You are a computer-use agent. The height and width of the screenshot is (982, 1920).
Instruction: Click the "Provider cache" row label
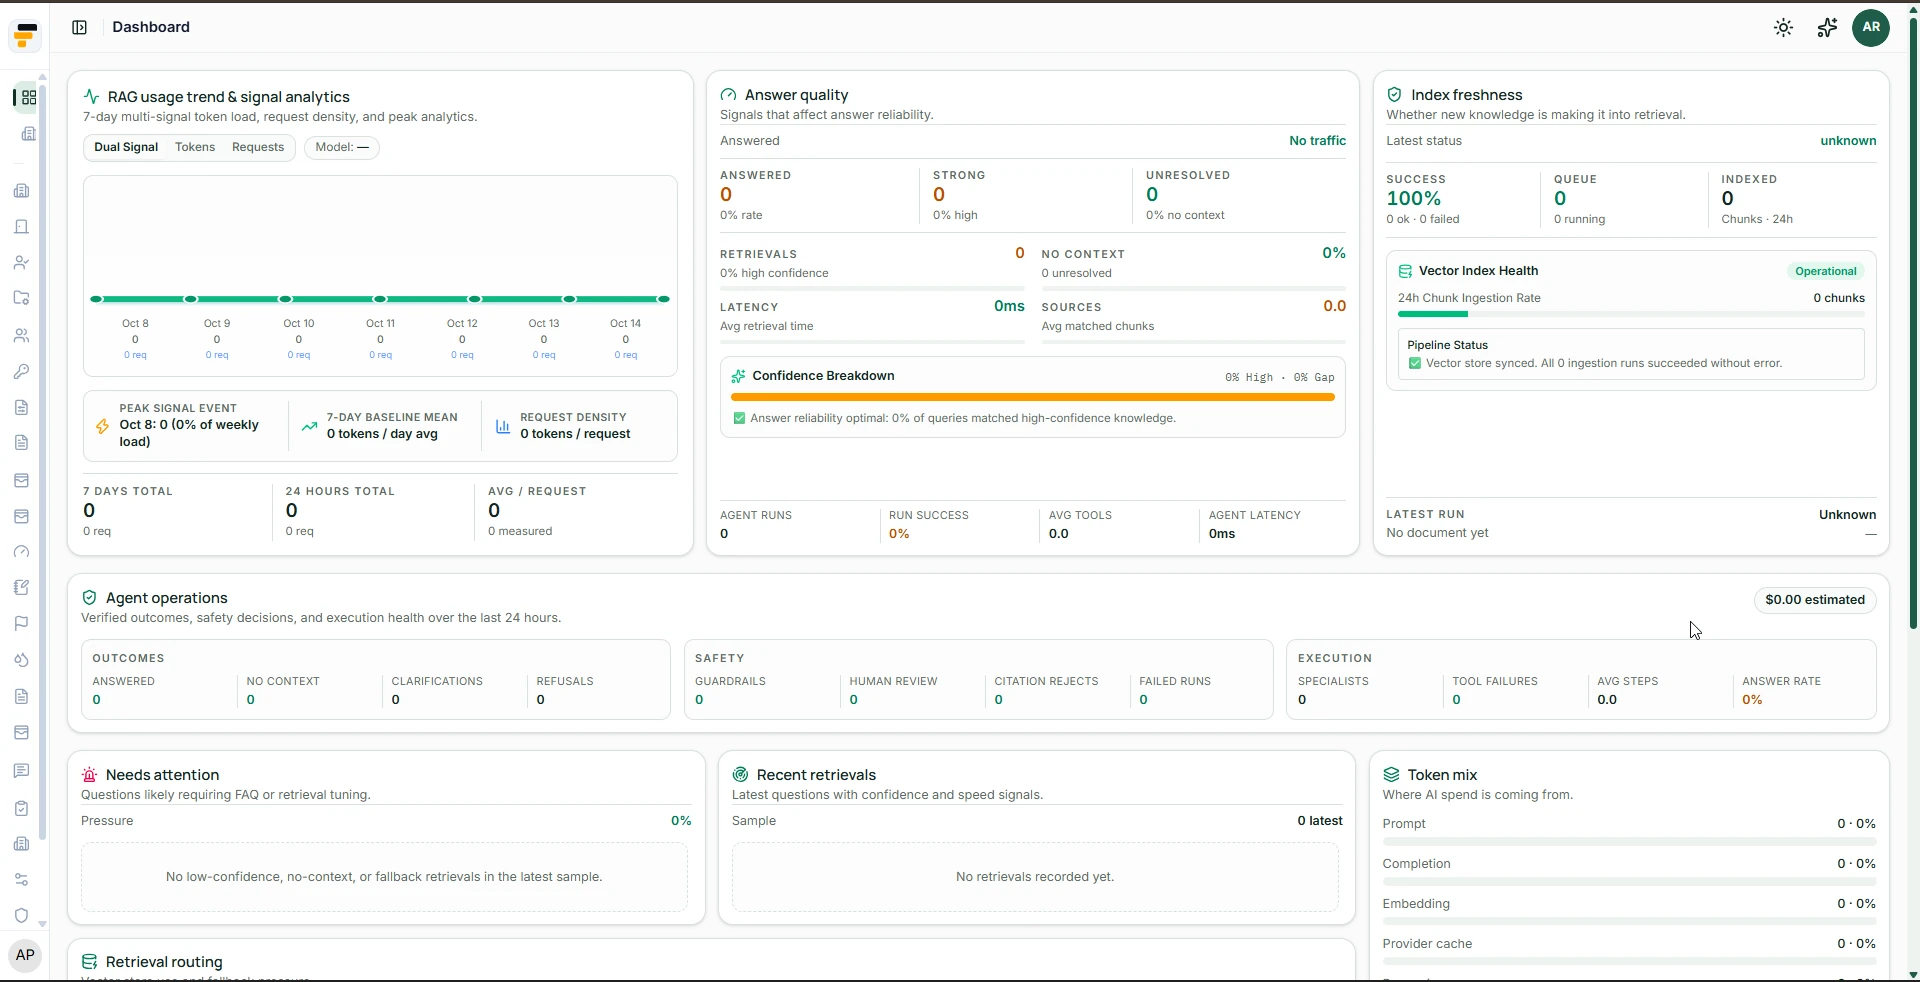pos(1427,944)
